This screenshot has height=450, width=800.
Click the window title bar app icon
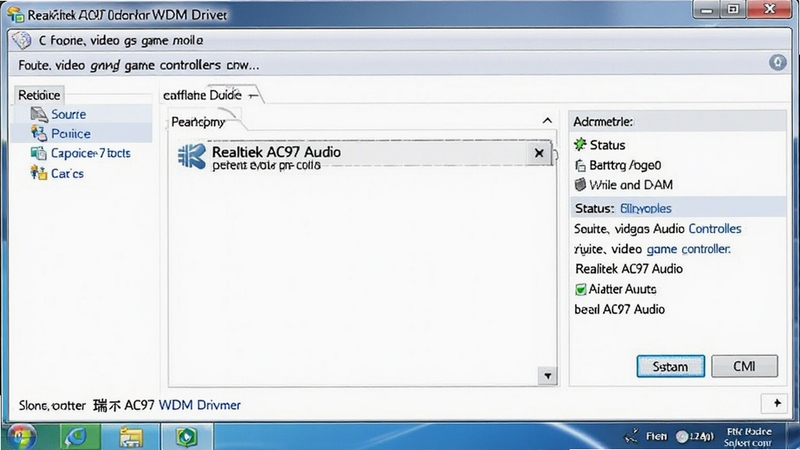(x=15, y=15)
